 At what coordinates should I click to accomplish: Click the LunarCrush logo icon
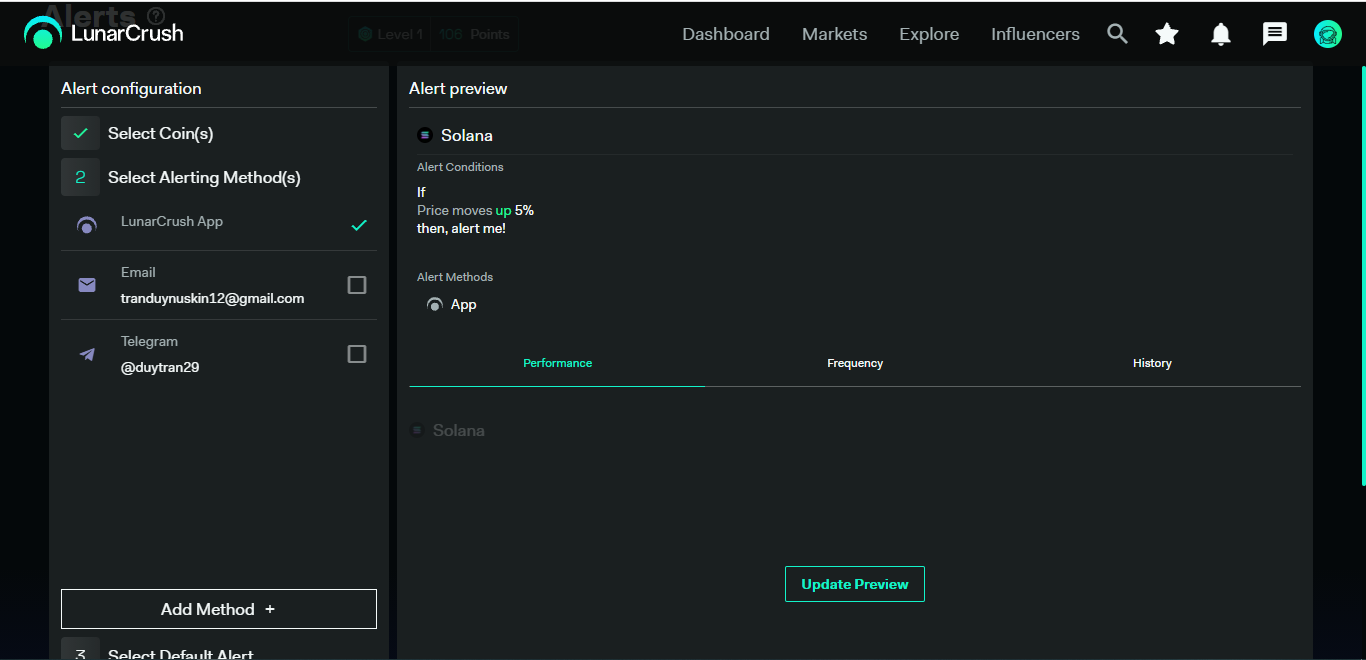[43, 33]
